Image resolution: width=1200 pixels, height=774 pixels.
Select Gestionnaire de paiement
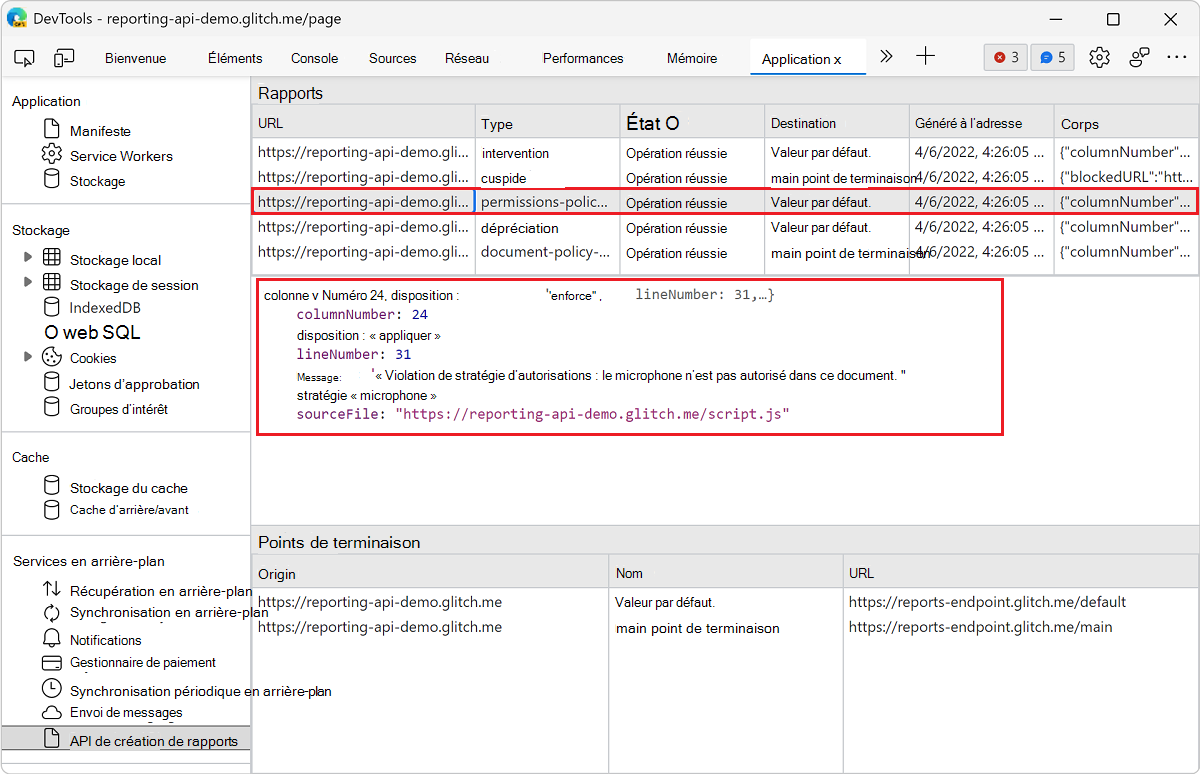(133, 663)
